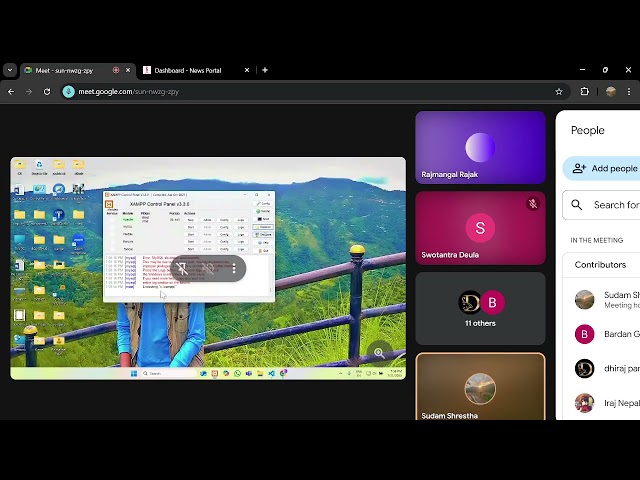Viewport: 640px width, 480px height.
Task: Open a new Chrome tab
Action: click(265, 70)
